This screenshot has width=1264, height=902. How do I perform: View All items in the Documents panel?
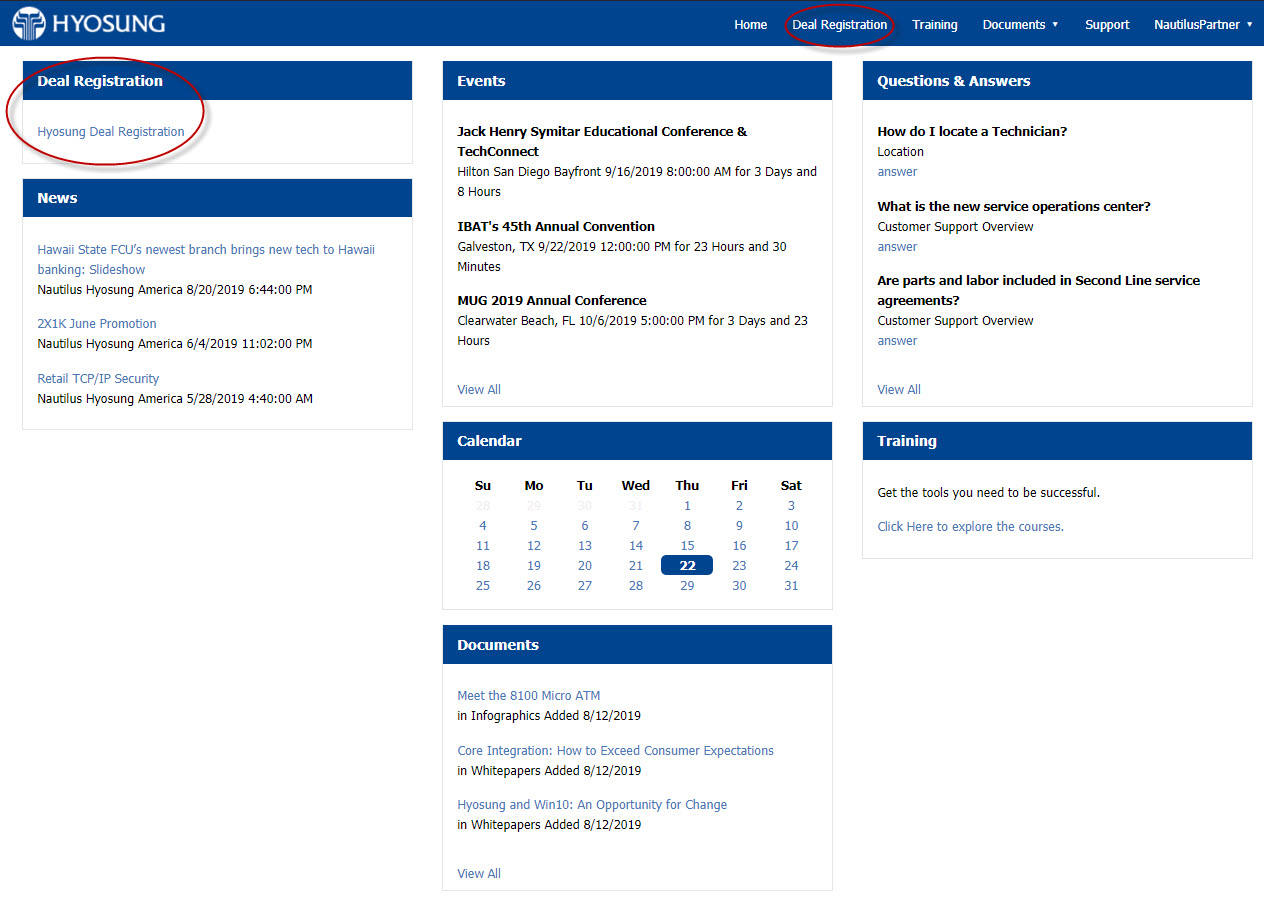click(478, 873)
